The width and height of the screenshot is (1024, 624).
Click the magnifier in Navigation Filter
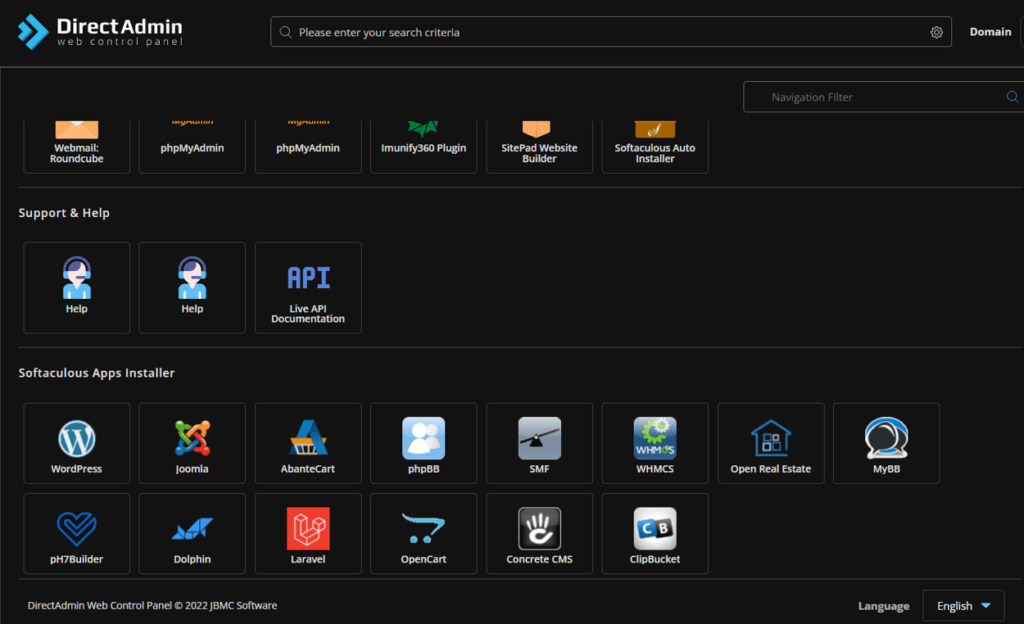(x=1012, y=97)
